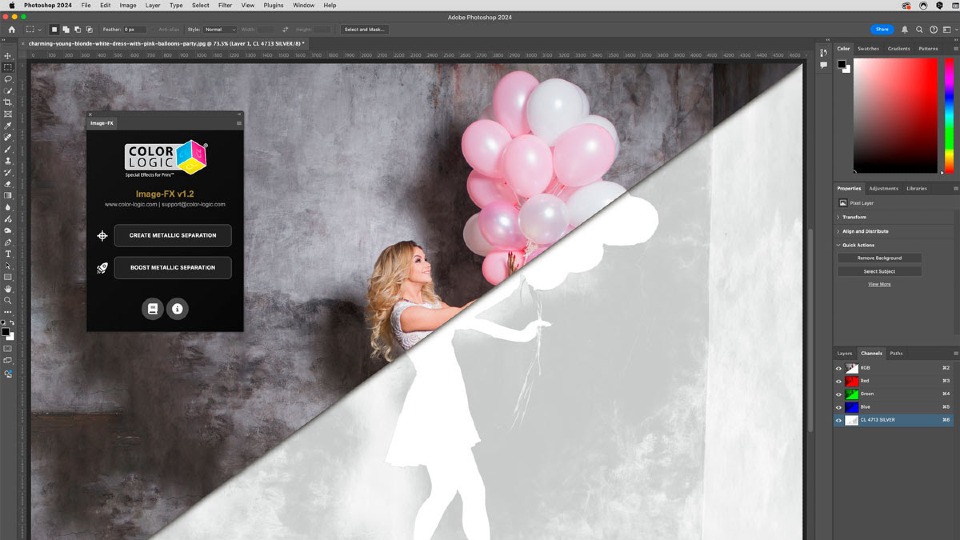
Task: Select the Zoom tool in toolbar
Action: [8, 300]
